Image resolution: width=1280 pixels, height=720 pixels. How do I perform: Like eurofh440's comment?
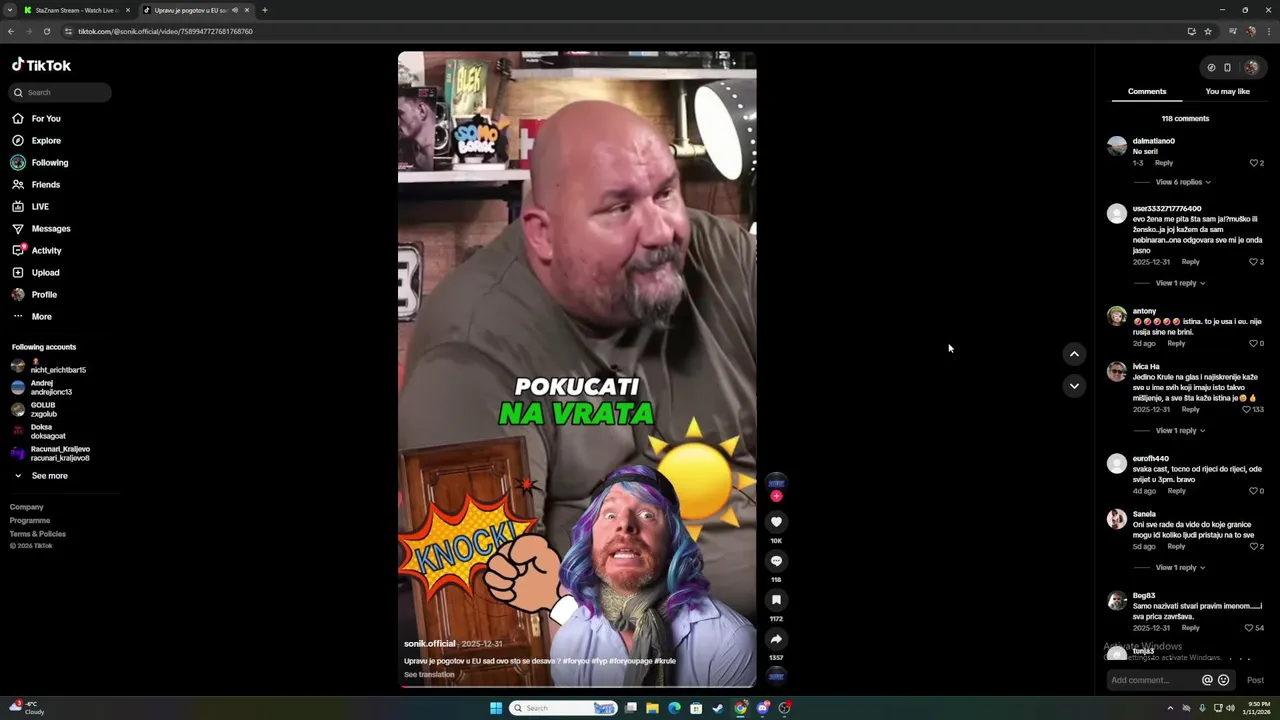(1253, 491)
